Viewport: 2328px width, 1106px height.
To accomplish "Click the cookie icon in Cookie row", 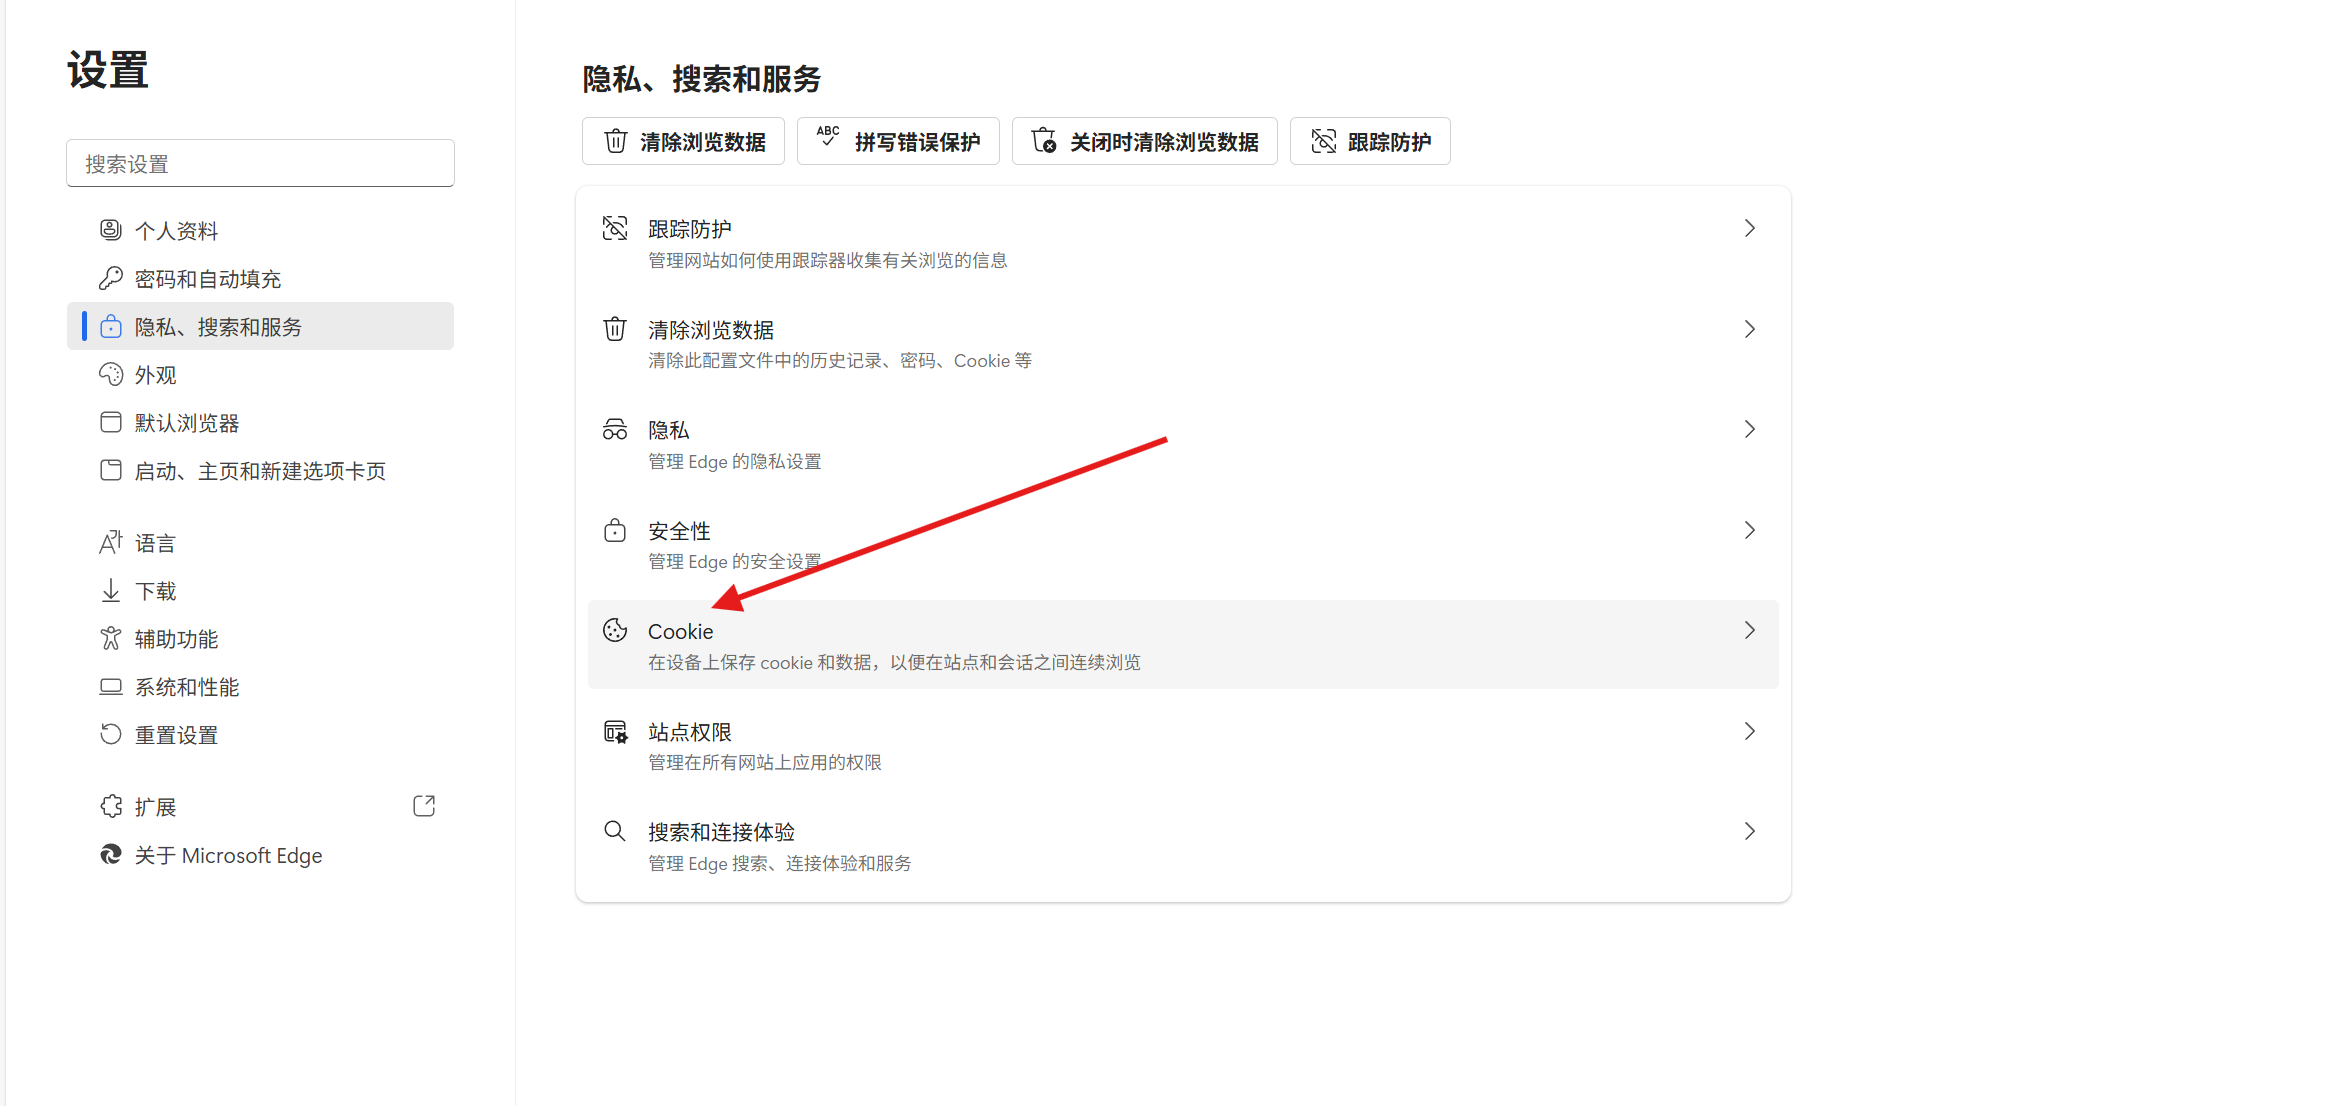I will tap(615, 630).
